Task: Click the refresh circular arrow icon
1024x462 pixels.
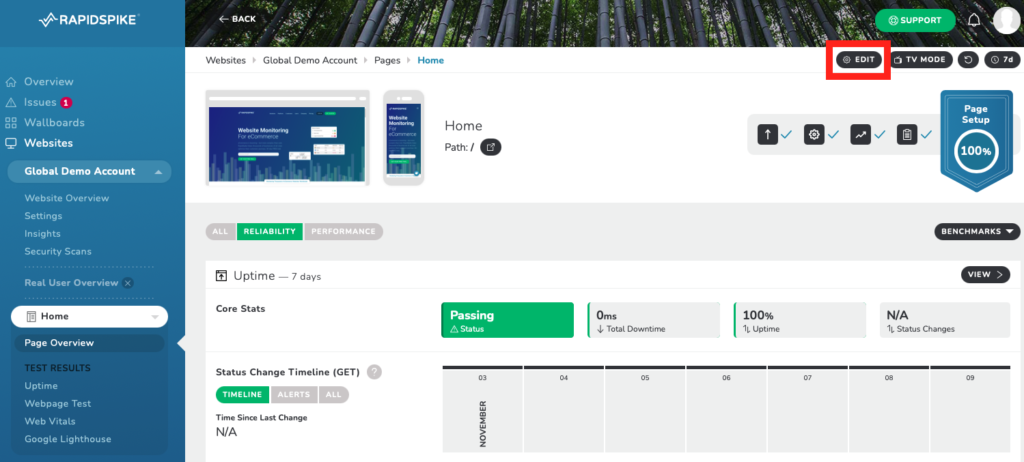Action: click(968, 59)
